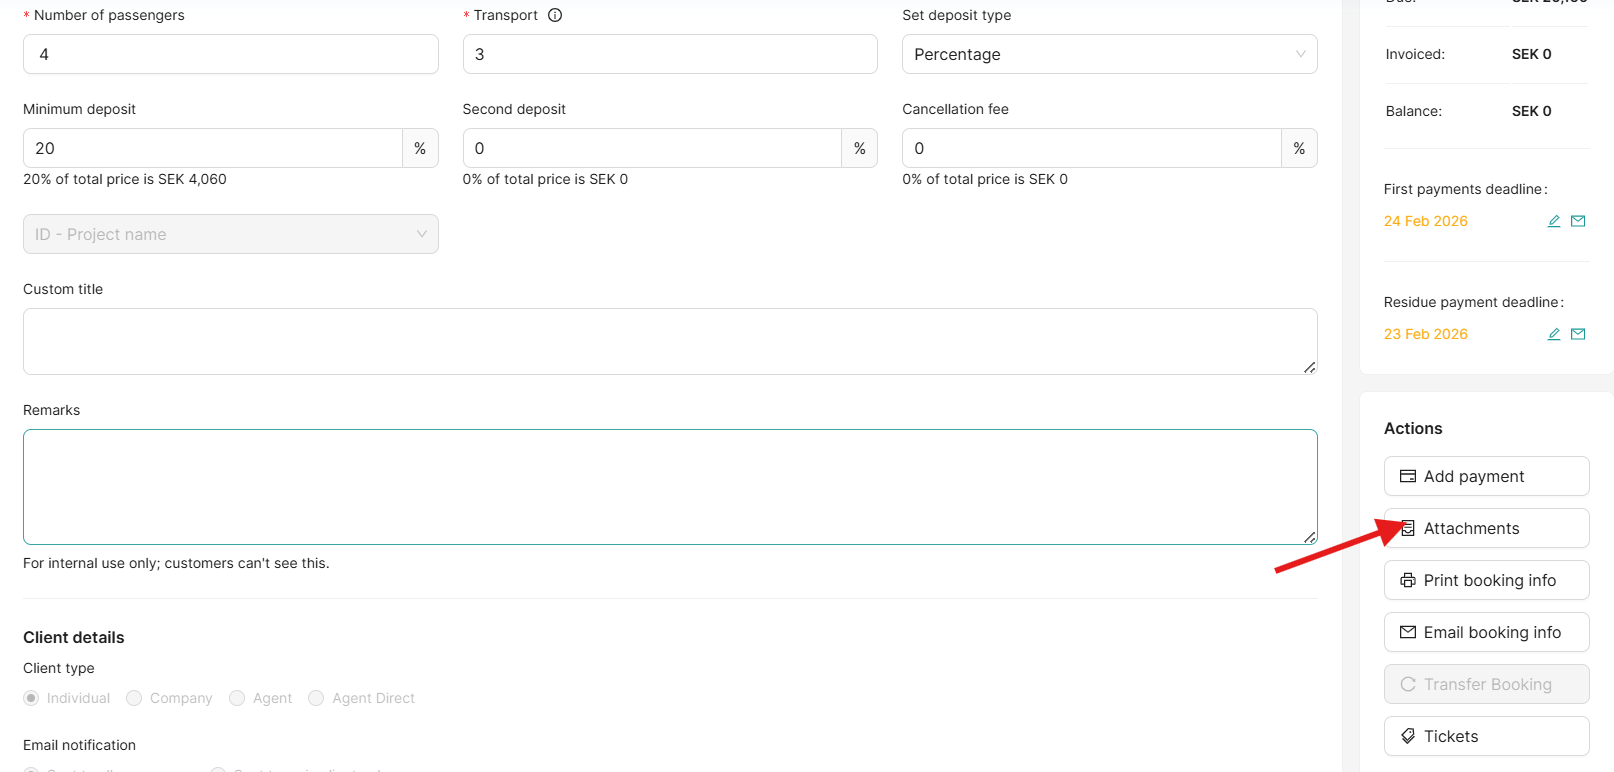Click the Transfer Booking button
The height and width of the screenshot is (772, 1614).
pos(1486,684)
